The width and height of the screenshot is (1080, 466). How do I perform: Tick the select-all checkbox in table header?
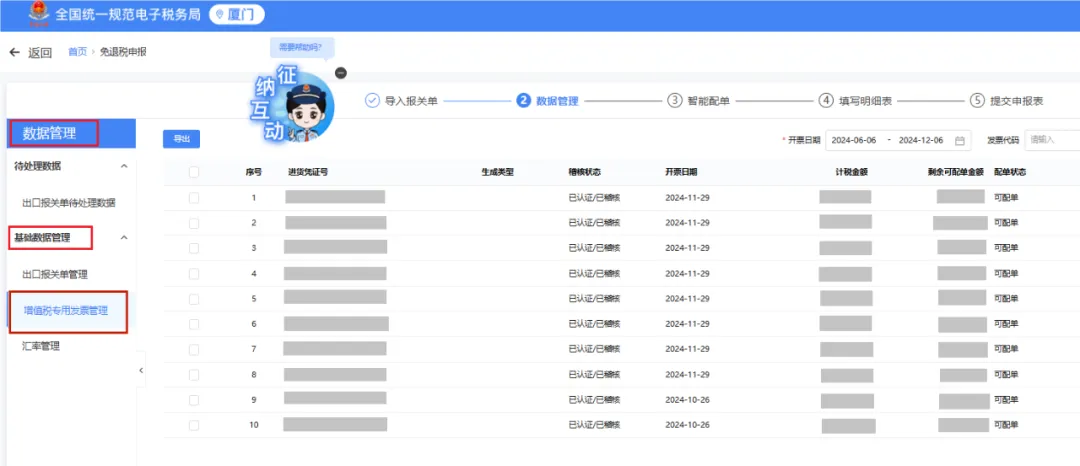point(194,172)
